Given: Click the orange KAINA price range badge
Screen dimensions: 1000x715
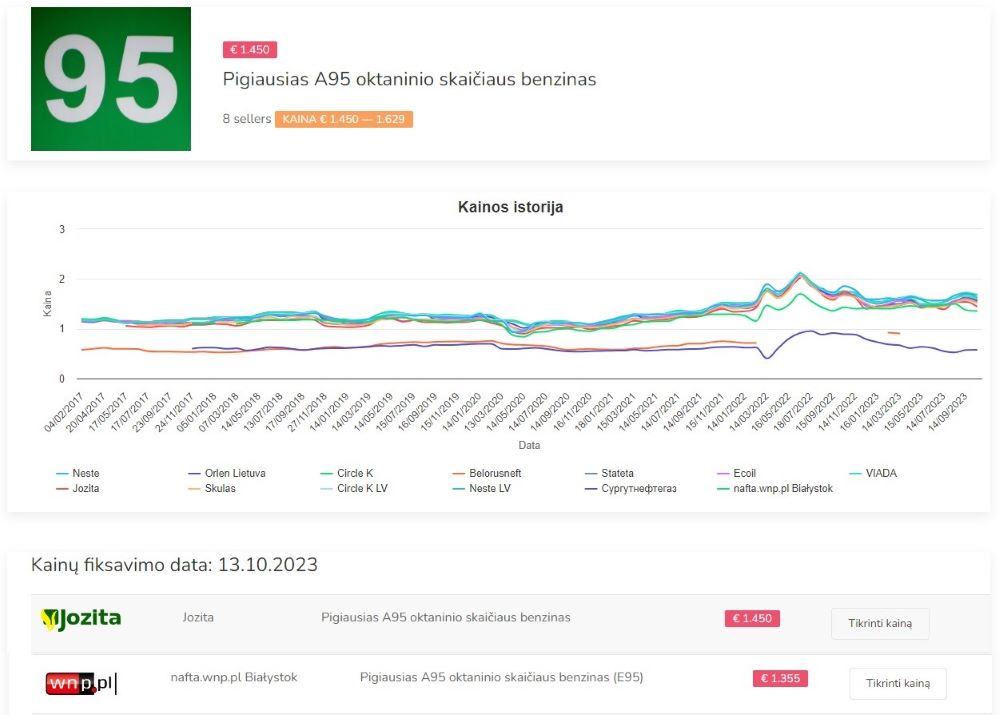Looking at the screenshot, I should pyautogui.click(x=343, y=119).
